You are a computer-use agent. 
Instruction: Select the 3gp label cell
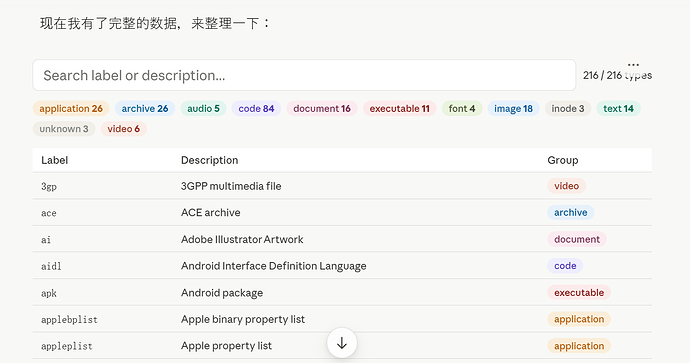click(x=49, y=187)
